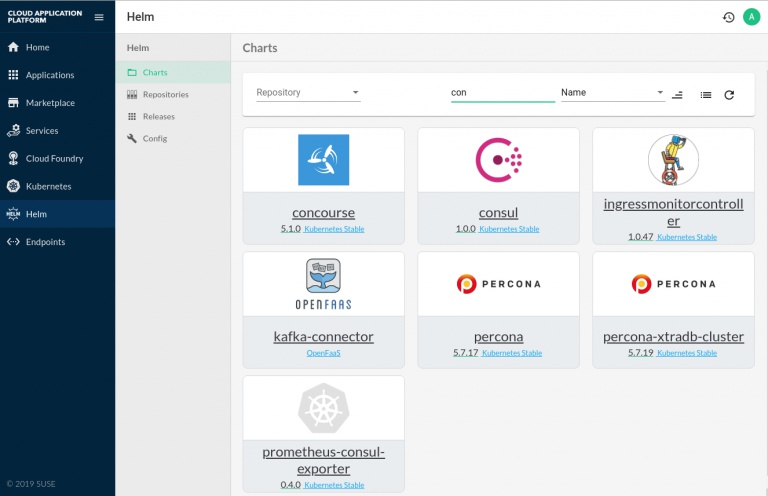Navigate to Endpoints in the sidebar
This screenshot has width=768, height=496.
(x=46, y=242)
